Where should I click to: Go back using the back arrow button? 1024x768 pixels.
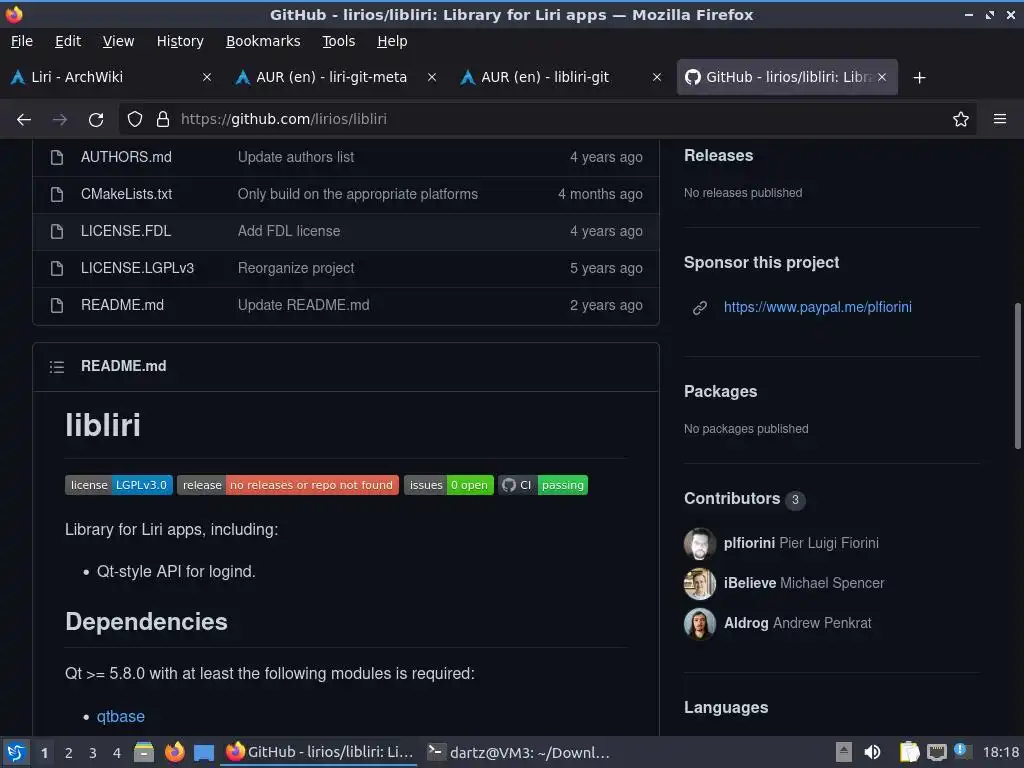pyautogui.click(x=24, y=120)
